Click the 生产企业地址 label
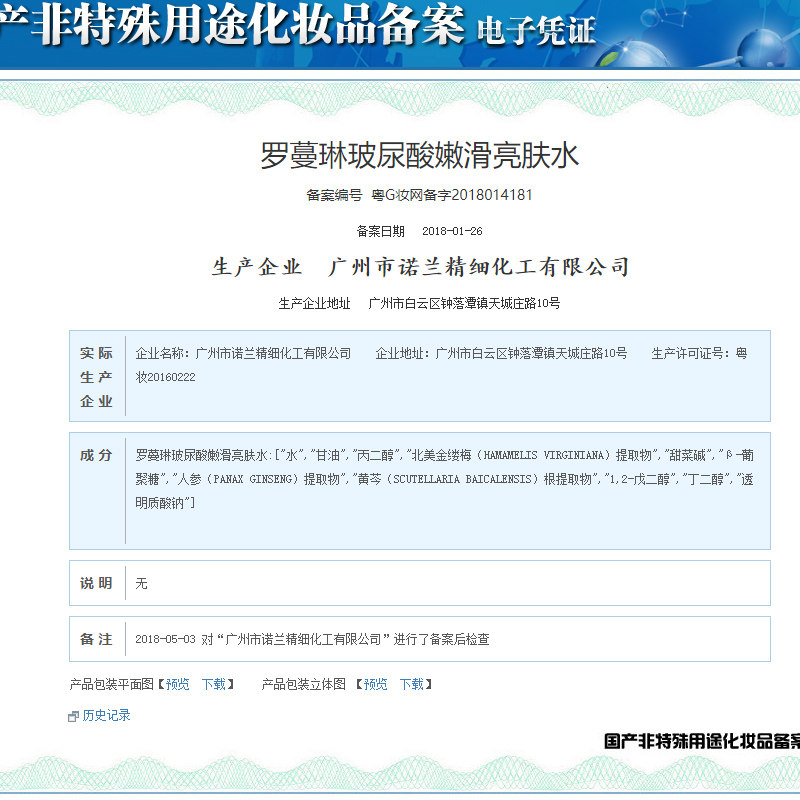 (314, 304)
